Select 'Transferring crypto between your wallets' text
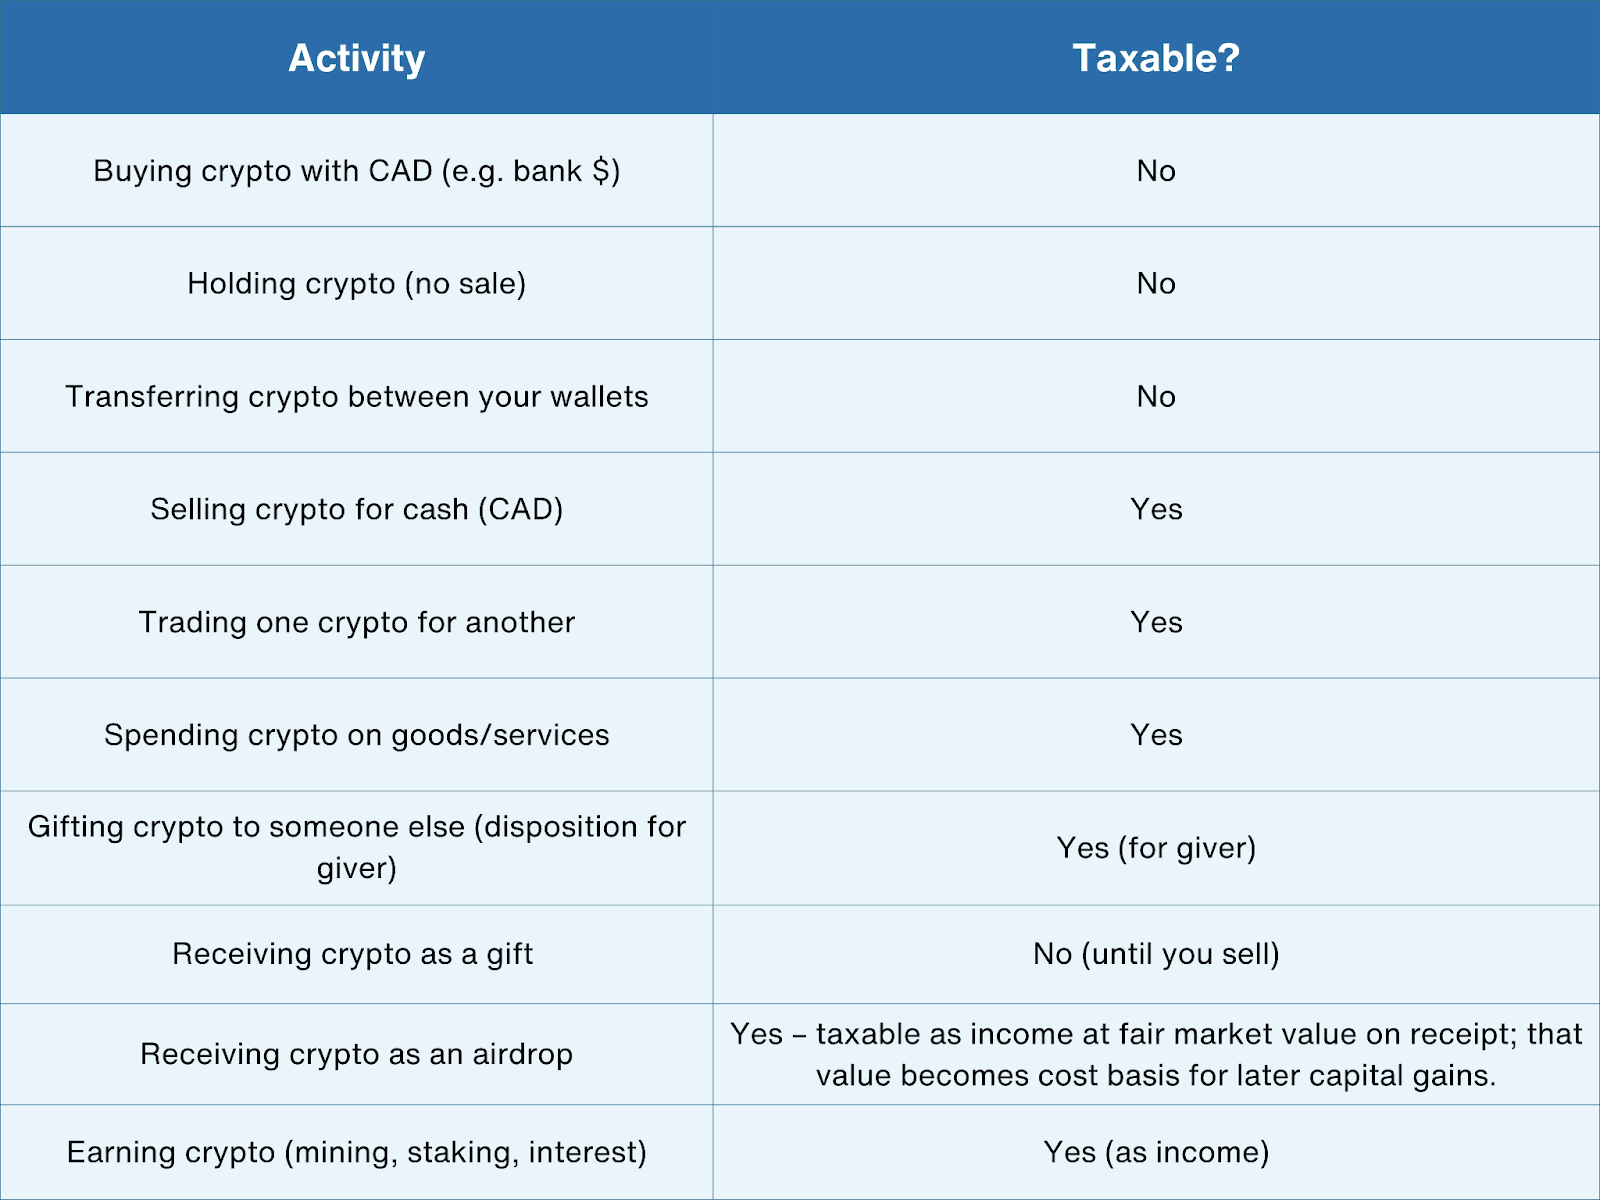 pyautogui.click(x=356, y=397)
